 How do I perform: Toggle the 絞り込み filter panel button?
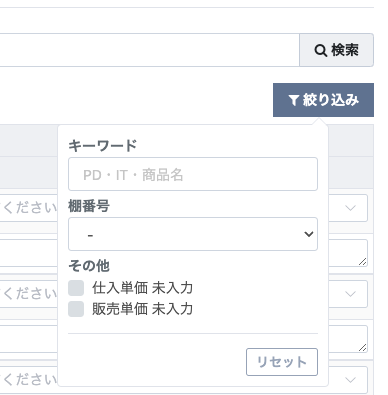(x=323, y=100)
